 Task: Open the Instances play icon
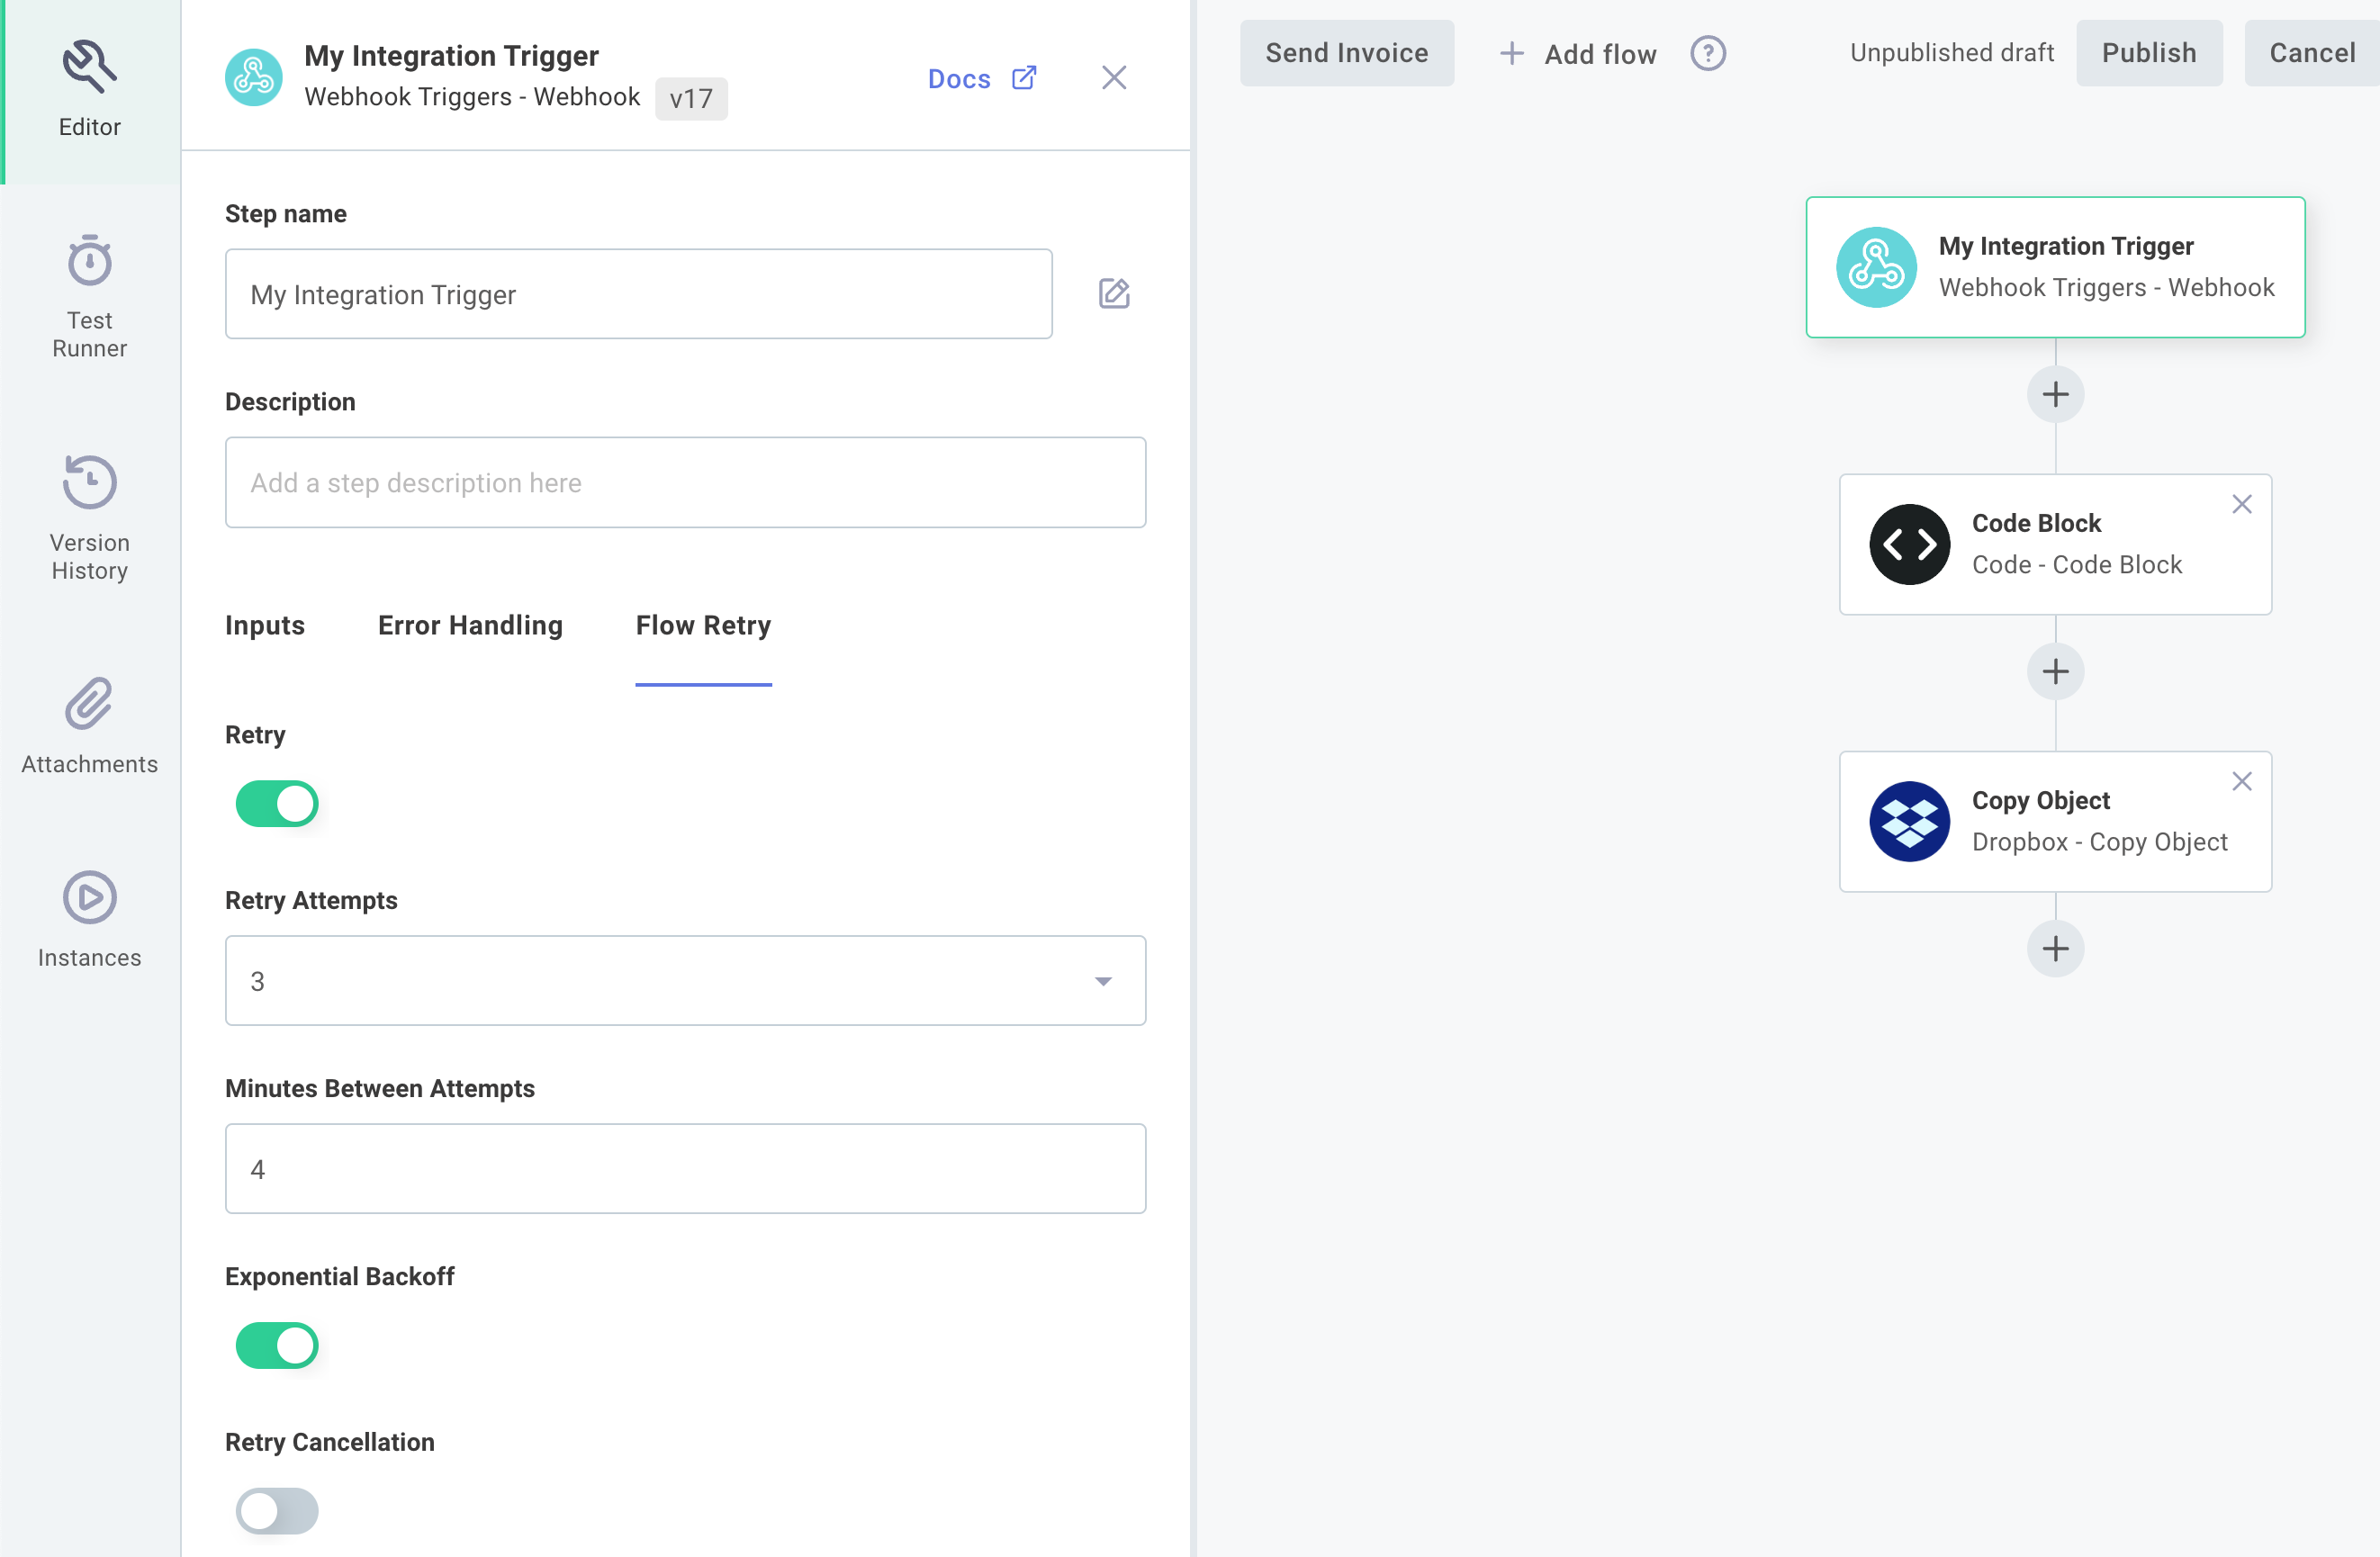[x=89, y=898]
